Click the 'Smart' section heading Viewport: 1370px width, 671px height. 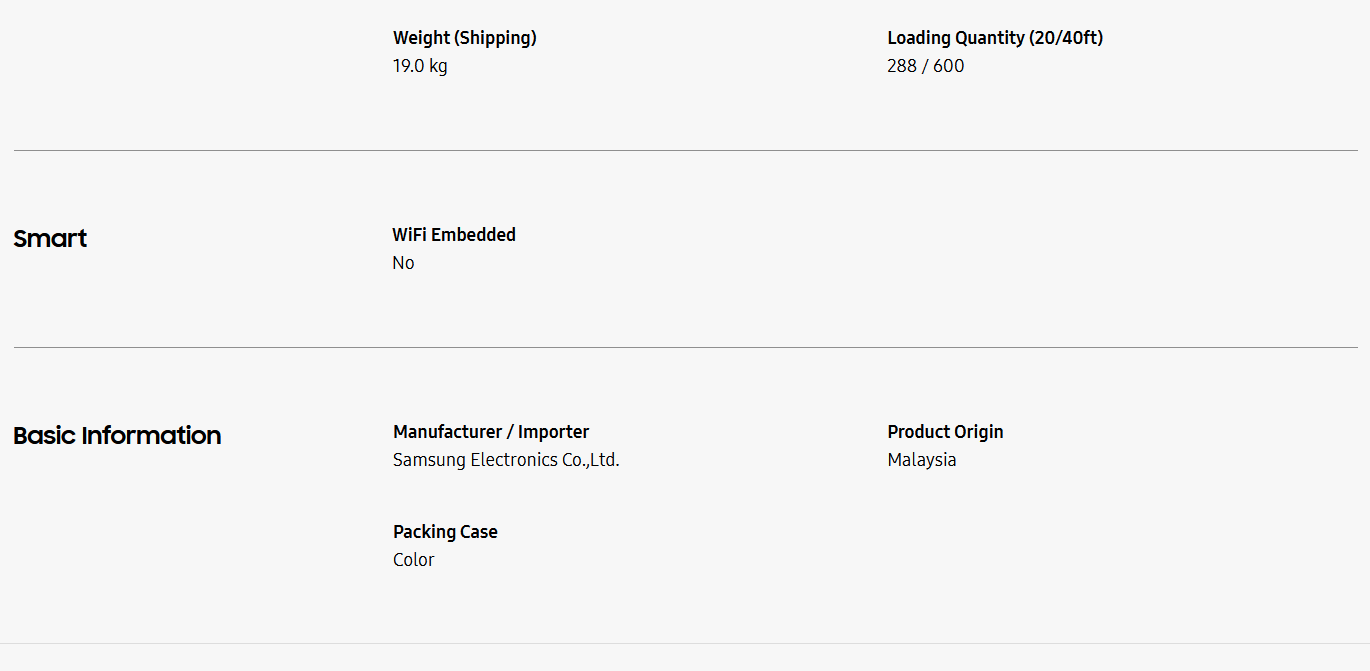click(x=50, y=239)
